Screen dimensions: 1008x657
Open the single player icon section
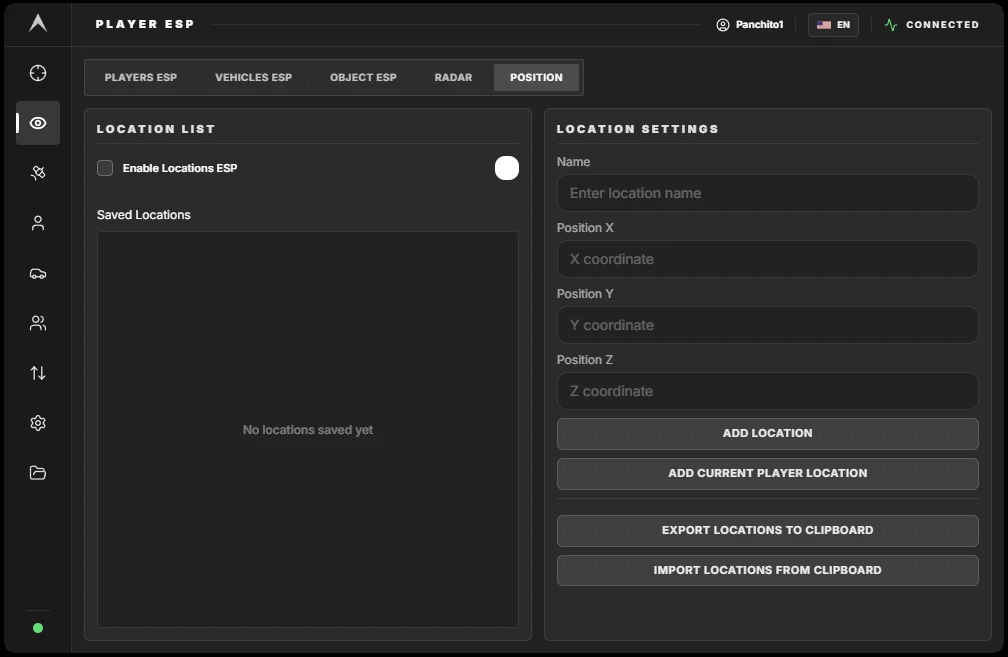coord(38,223)
